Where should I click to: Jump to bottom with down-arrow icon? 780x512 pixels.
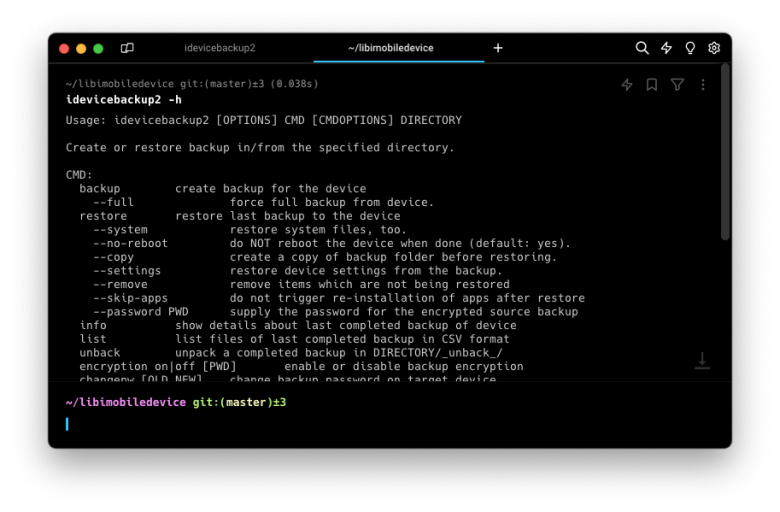pyautogui.click(x=701, y=361)
